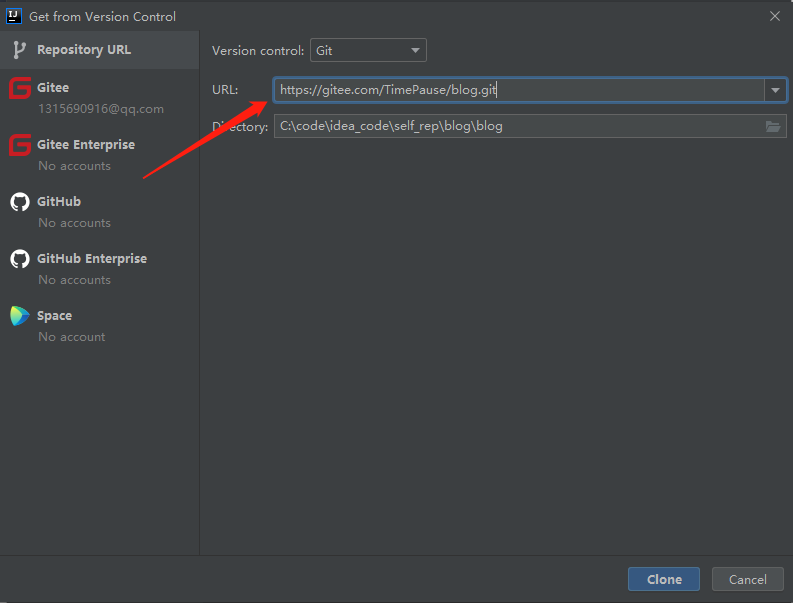Close the Get from Version Control dialog
The height and width of the screenshot is (603, 793).
pos(774,16)
